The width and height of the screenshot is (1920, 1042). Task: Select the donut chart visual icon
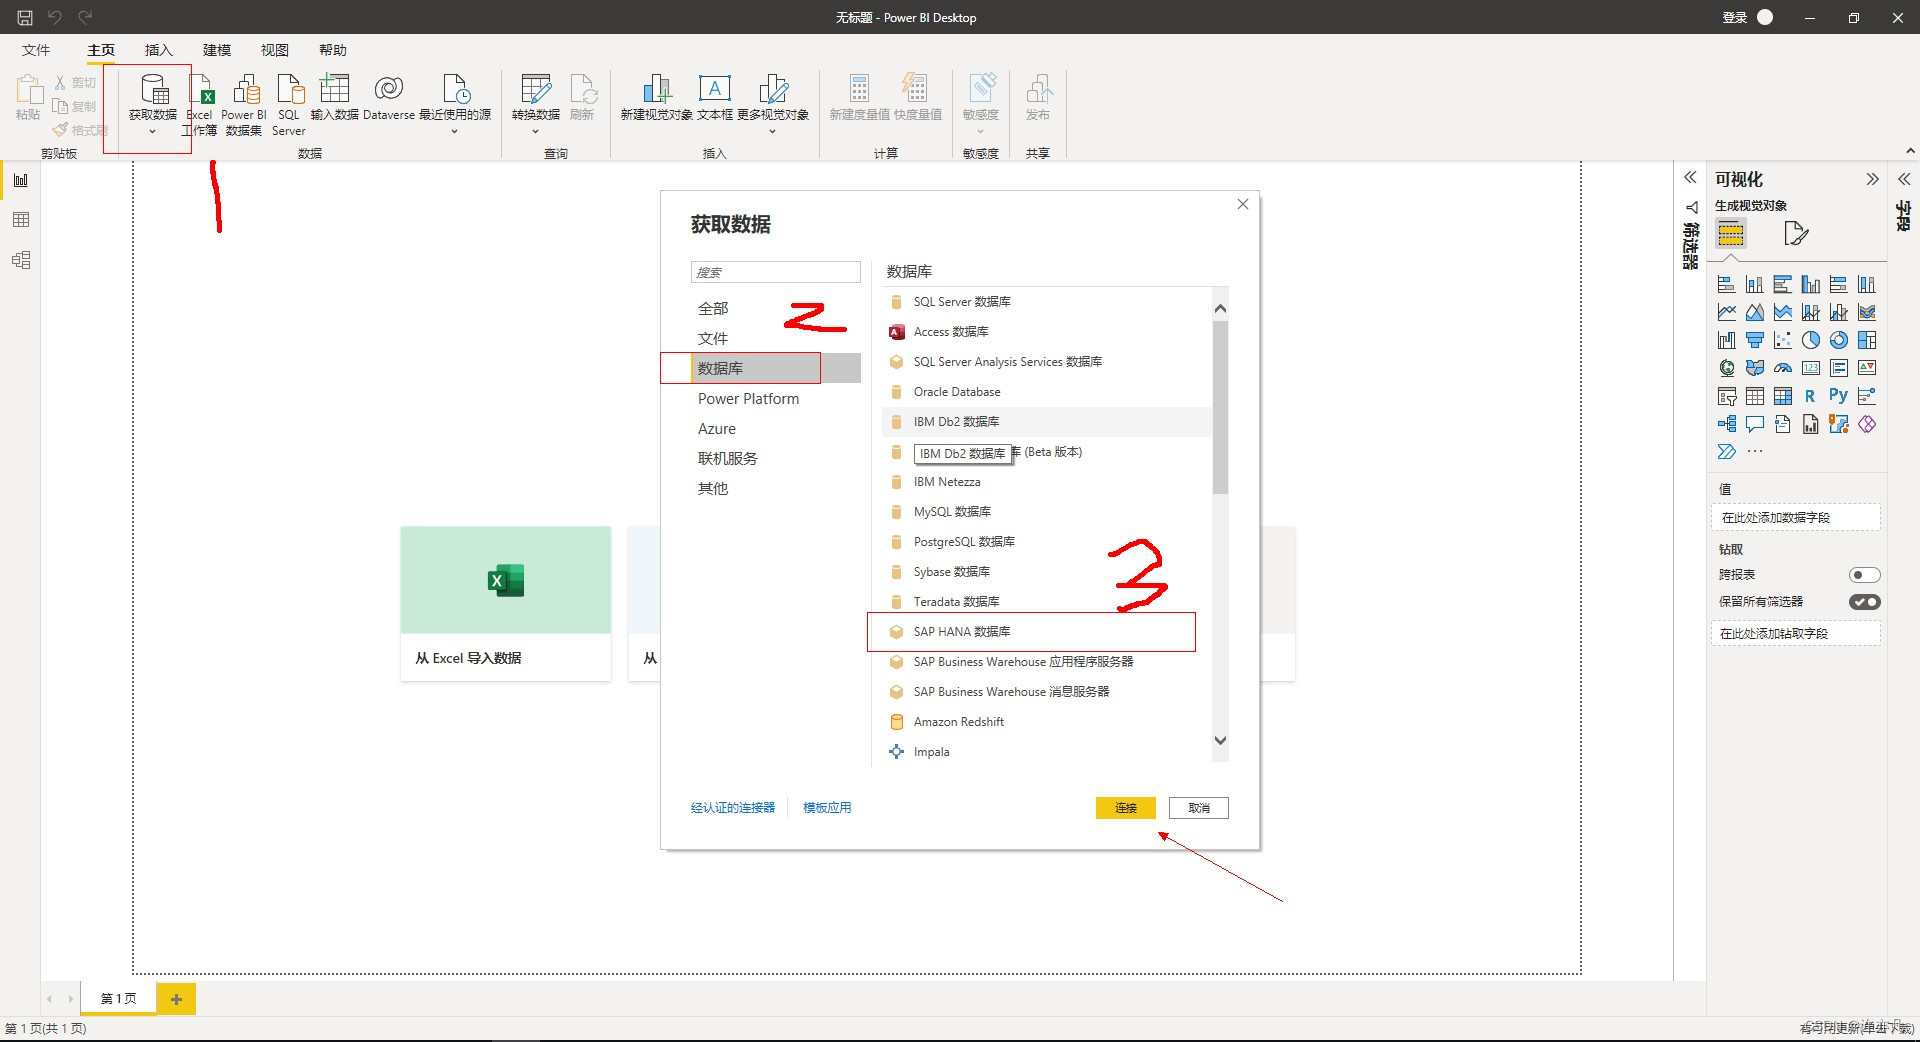pyautogui.click(x=1838, y=340)
